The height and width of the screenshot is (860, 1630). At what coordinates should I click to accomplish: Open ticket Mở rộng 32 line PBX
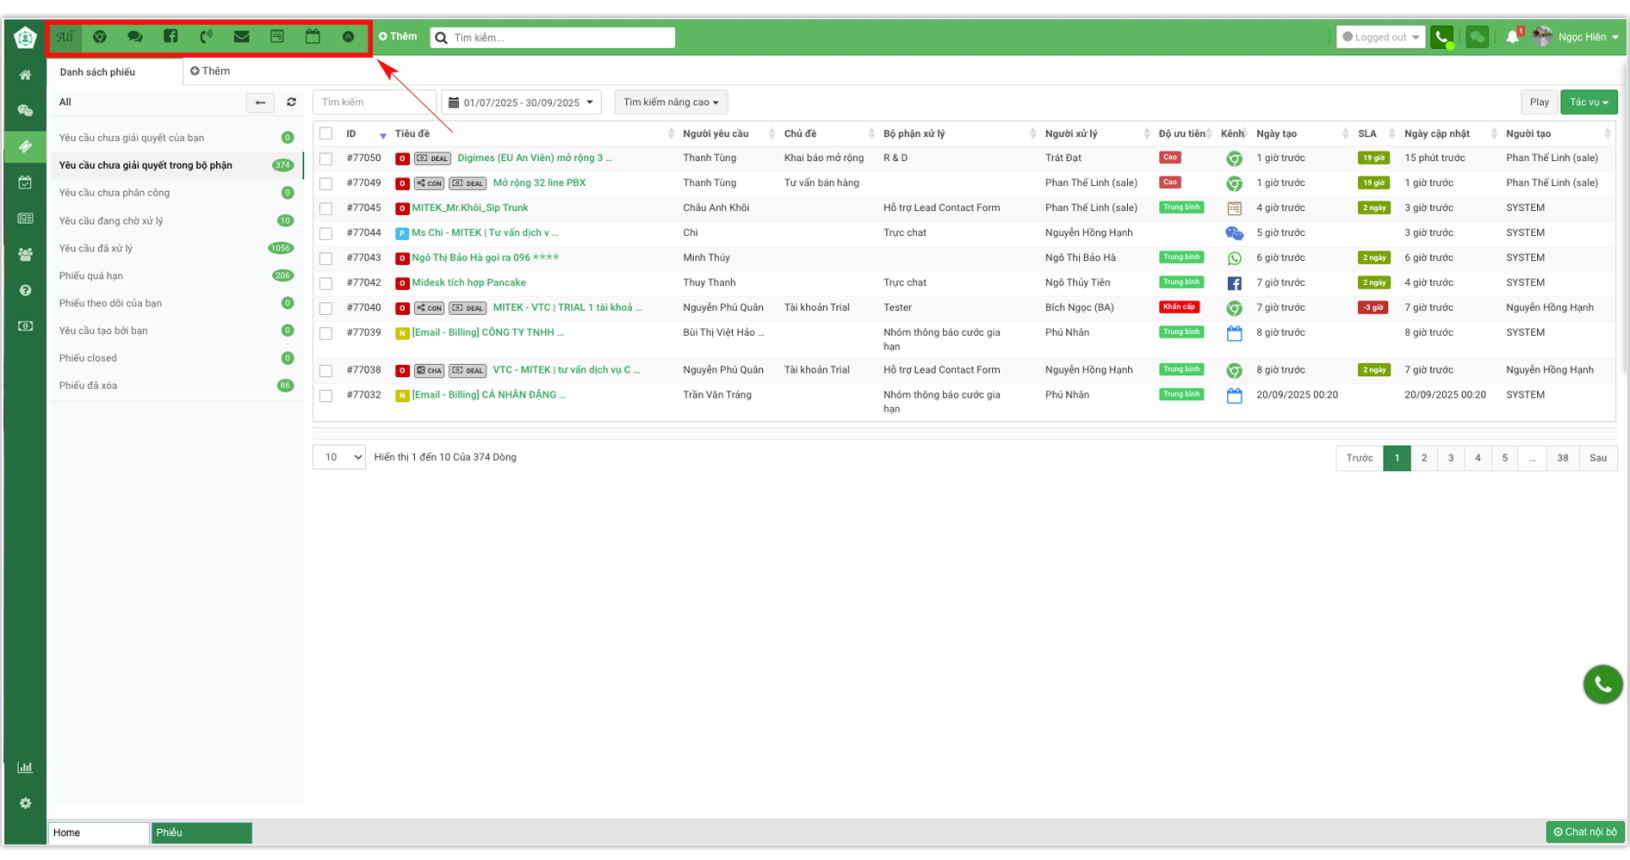click(539, 183)
